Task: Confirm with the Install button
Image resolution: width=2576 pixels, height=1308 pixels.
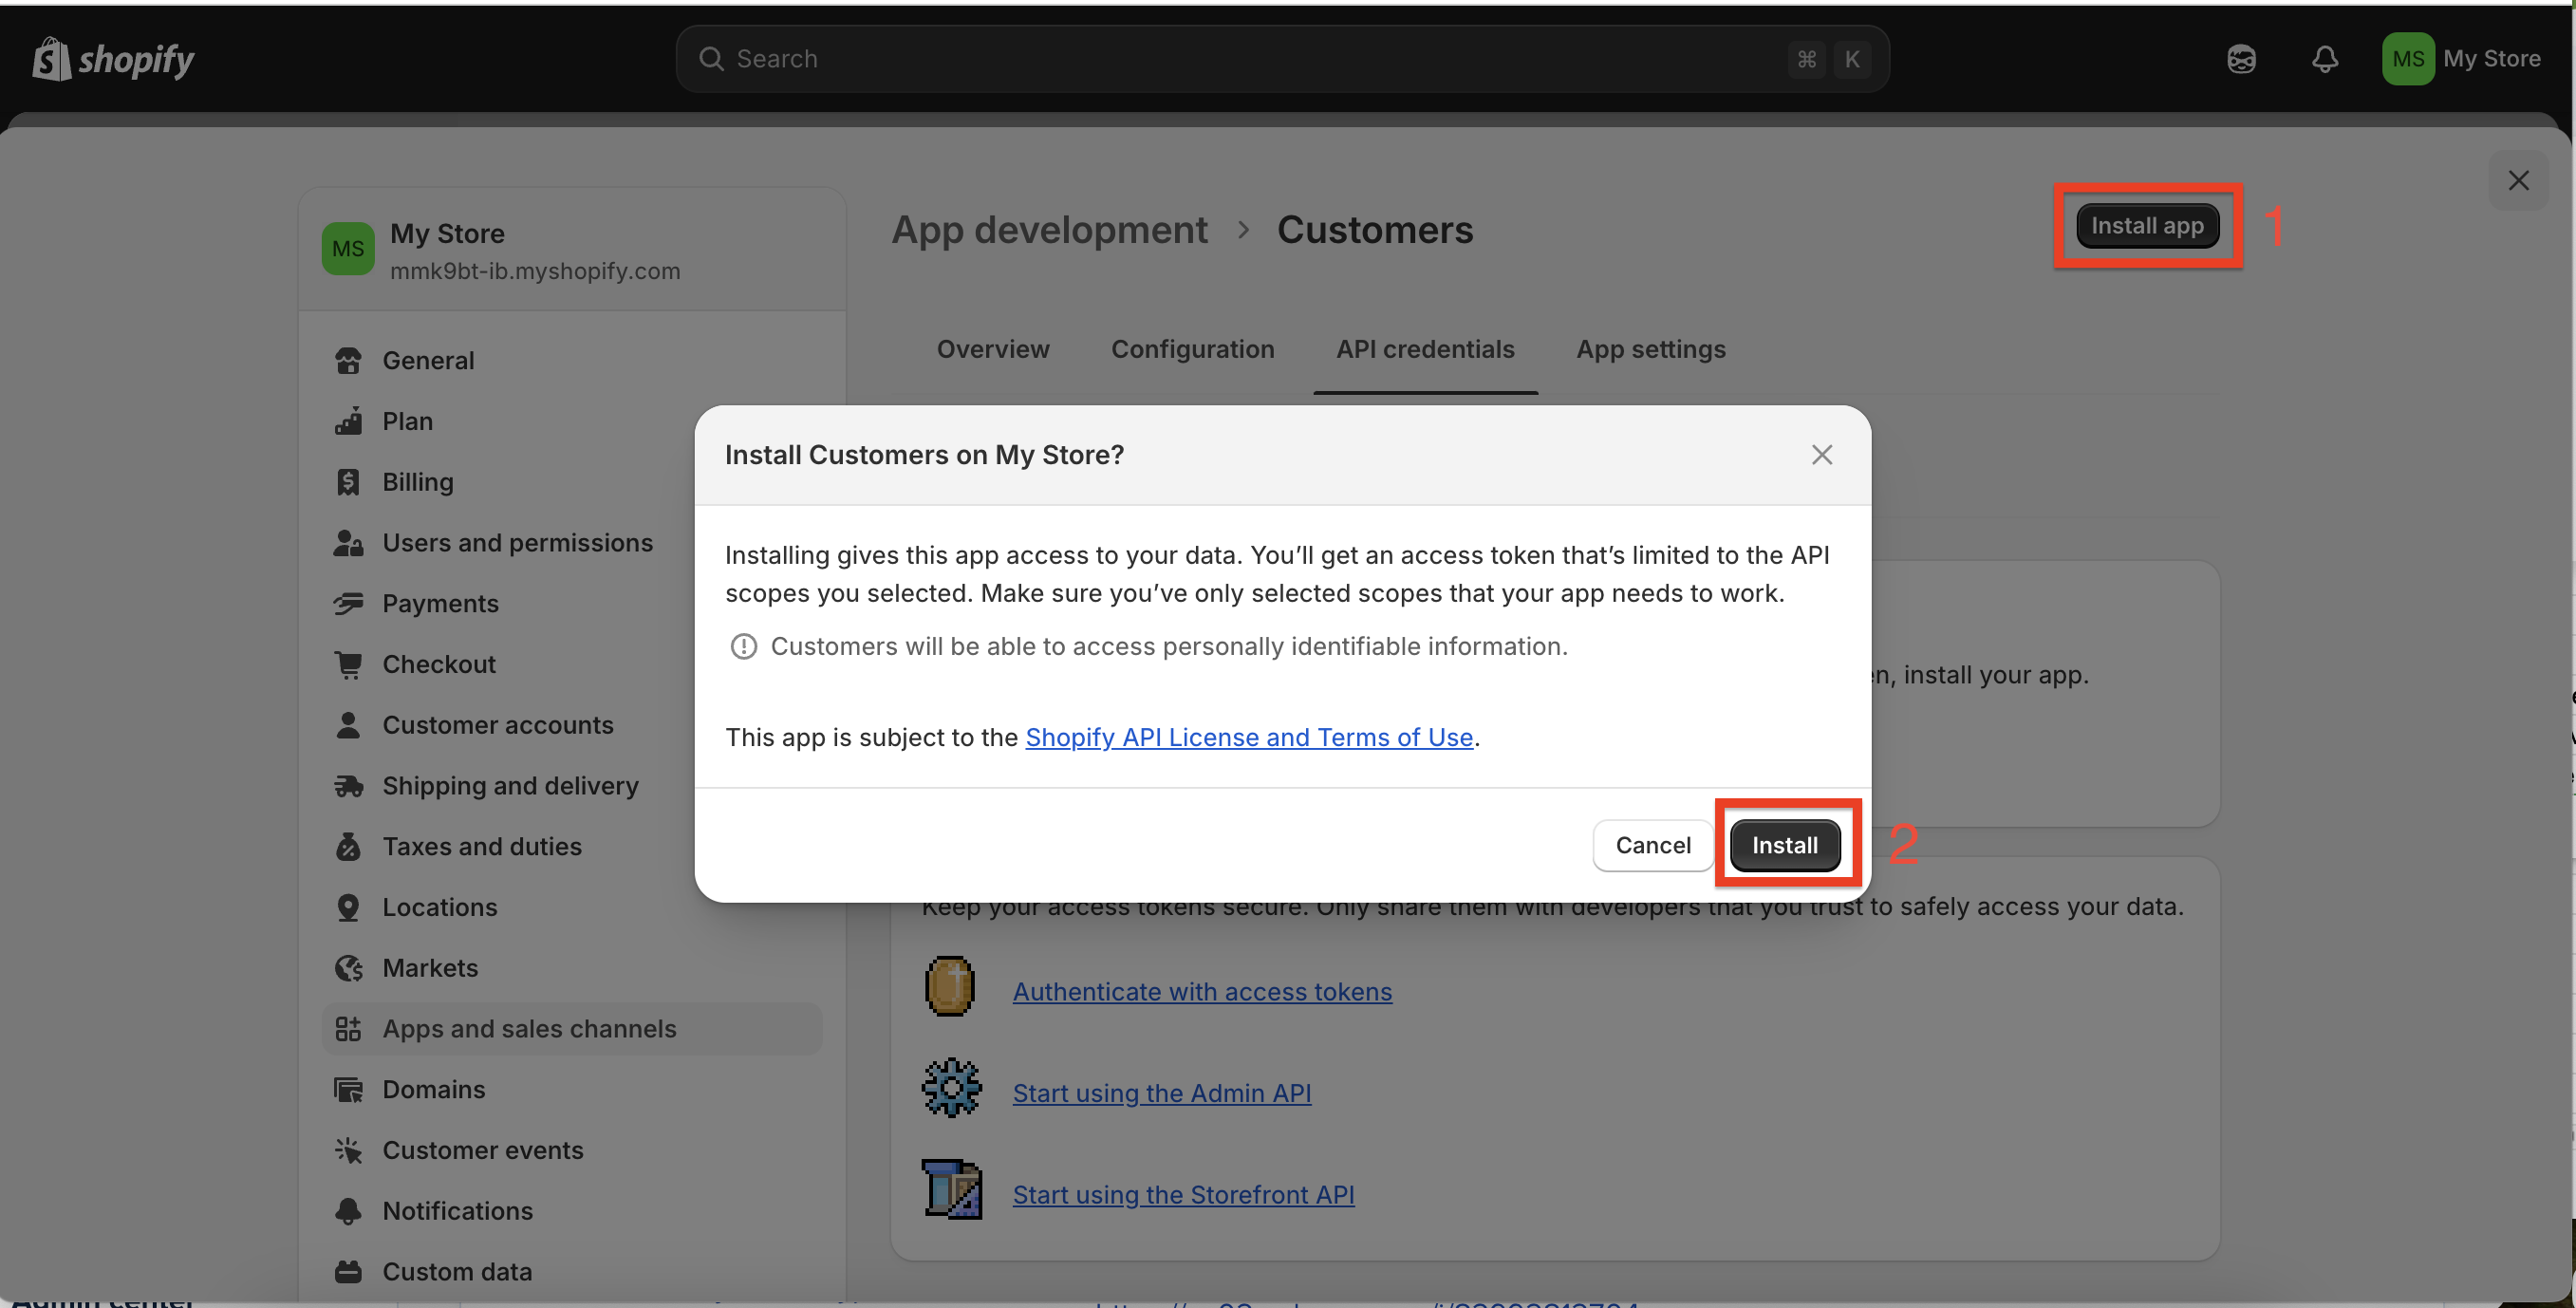Action: (x=1784, y=846)
